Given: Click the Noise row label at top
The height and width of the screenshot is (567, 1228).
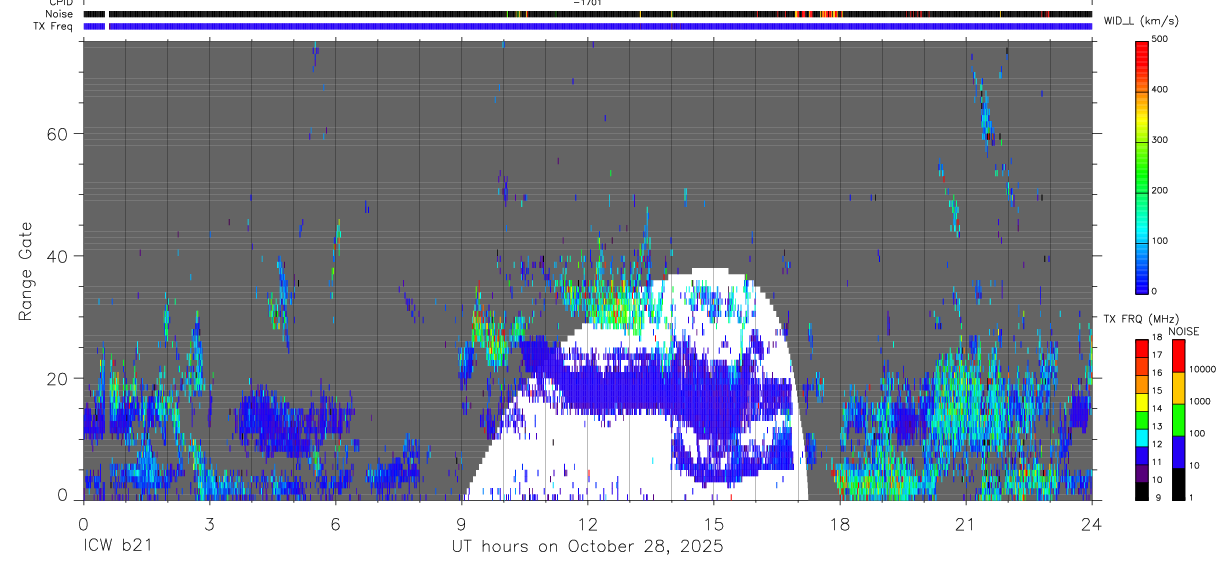Looking at the screenshot, I should [x=60, y=14].
